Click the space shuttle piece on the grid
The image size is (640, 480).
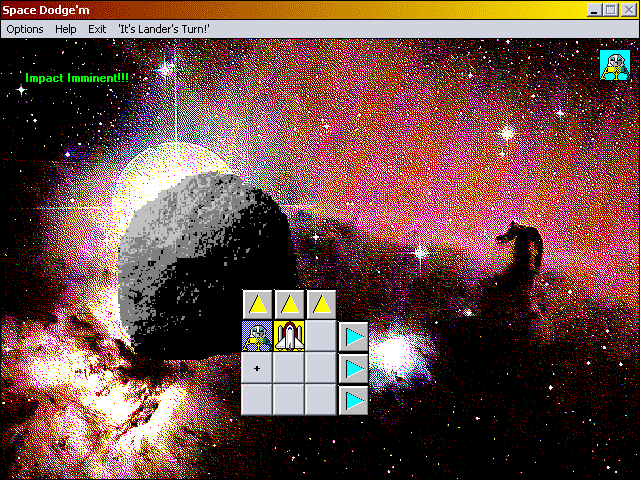(x=289, y=337)
